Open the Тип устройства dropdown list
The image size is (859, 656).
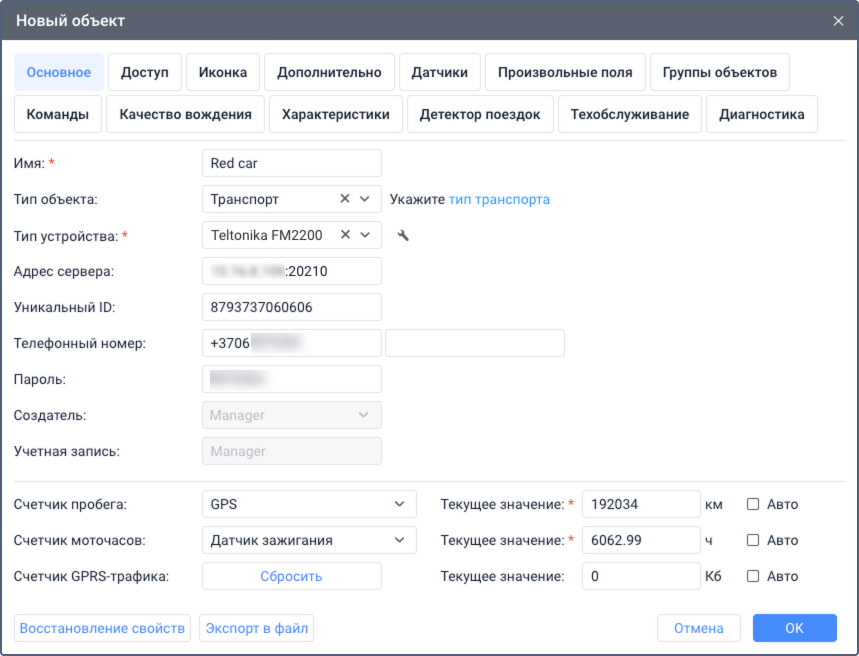[x=365, y=235]
